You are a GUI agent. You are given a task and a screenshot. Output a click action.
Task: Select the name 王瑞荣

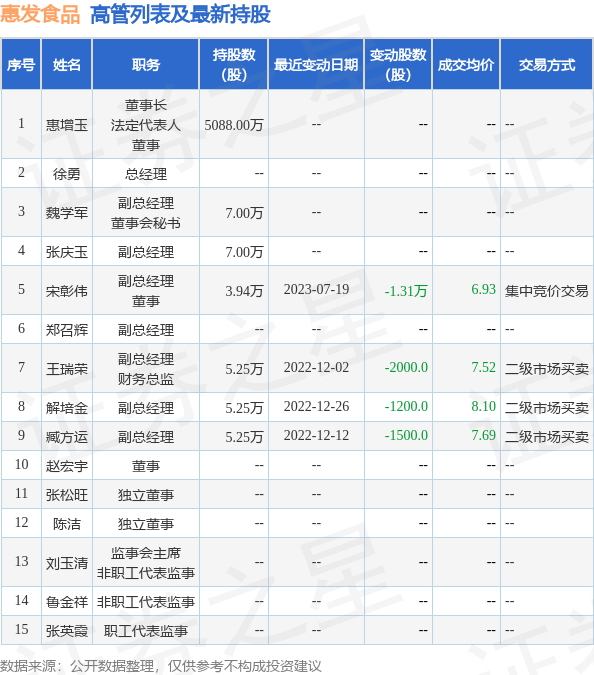point(67,368)
